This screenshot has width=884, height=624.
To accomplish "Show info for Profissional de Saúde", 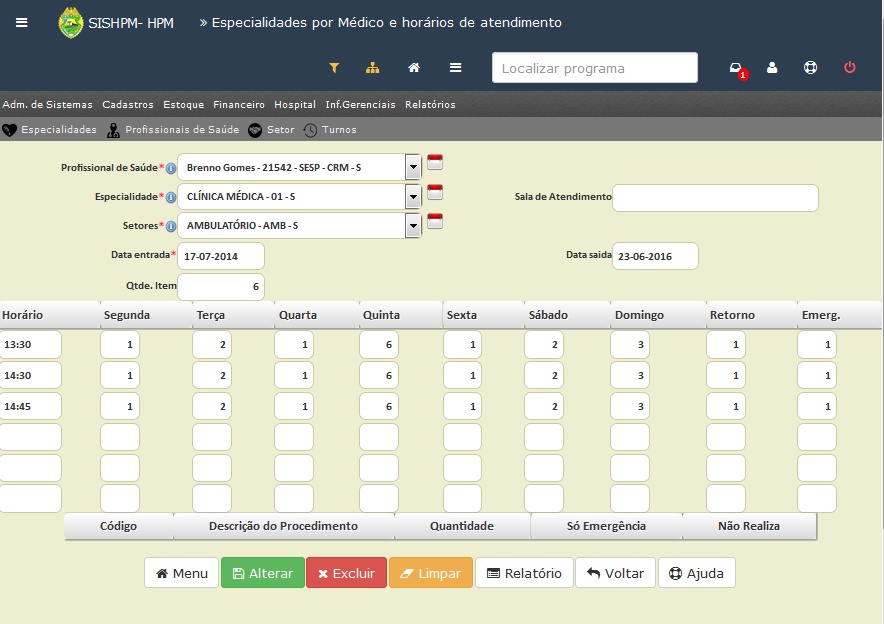I will (x=171, y=168).
